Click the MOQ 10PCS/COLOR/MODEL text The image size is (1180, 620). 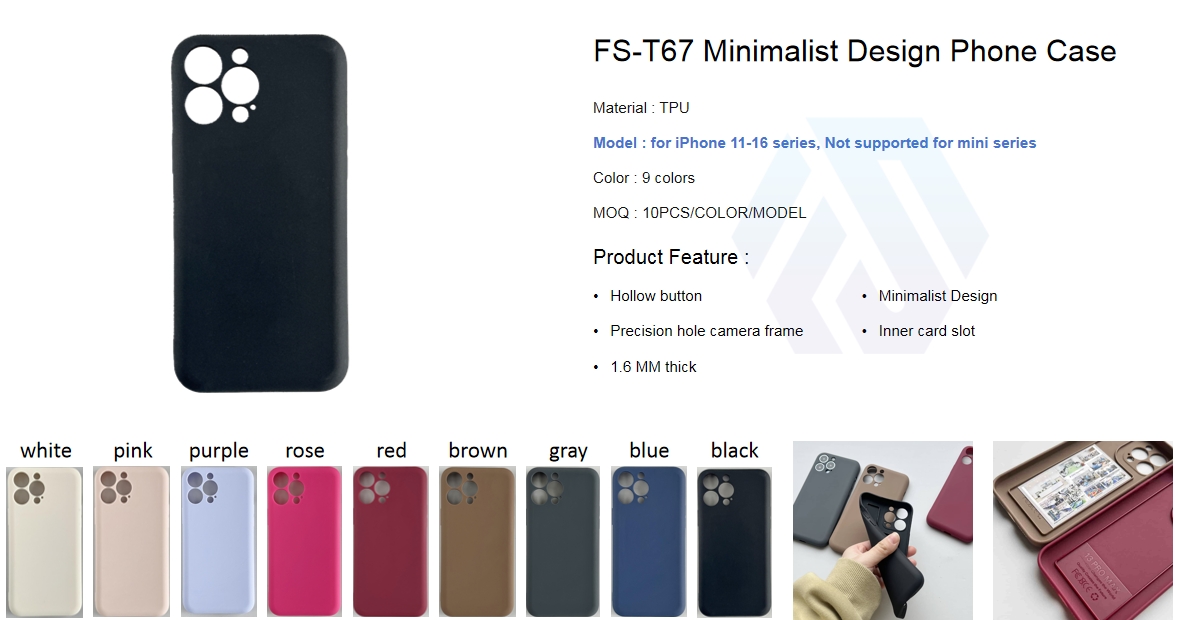(x=699, y=213)
